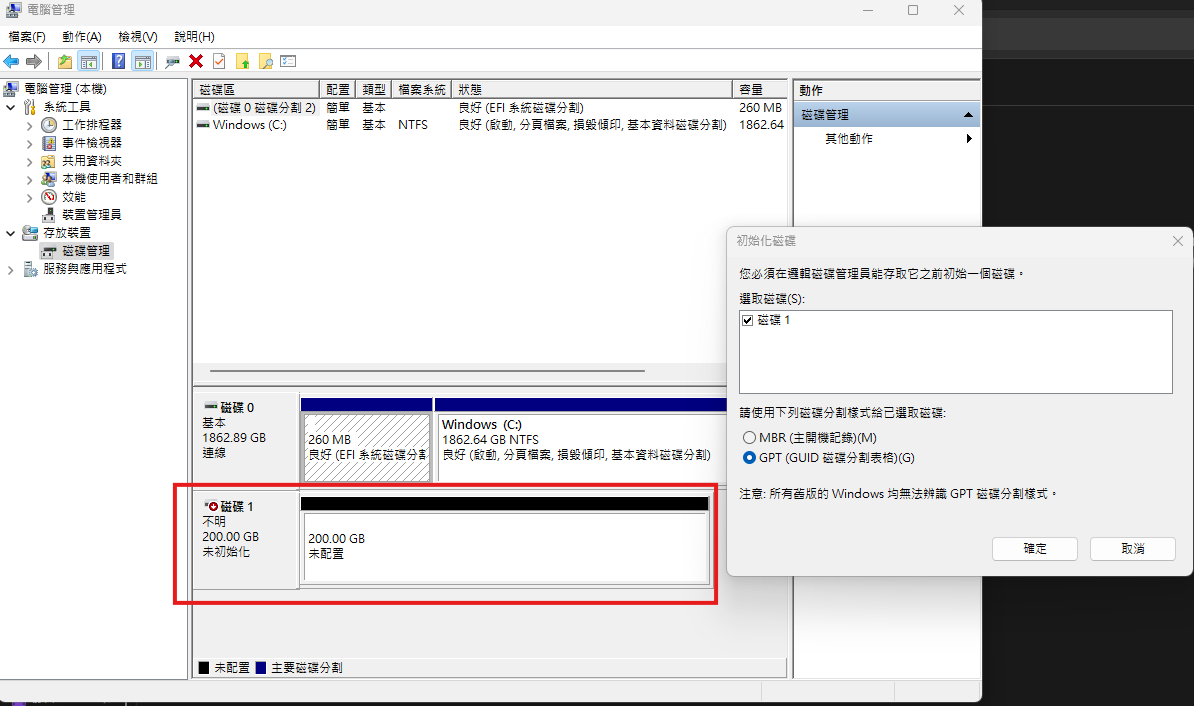This screenshot has width=1194, height=706.
Task: Open the 檔案(F) menu
Action: pyautogui.click(x=27, y=36)
